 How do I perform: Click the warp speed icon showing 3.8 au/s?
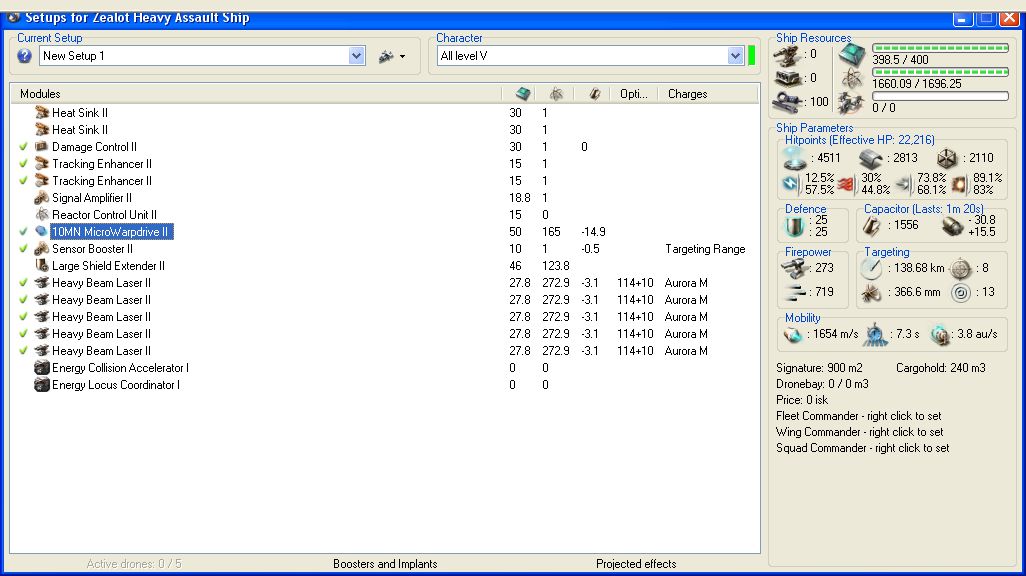[x=940, y=334]
